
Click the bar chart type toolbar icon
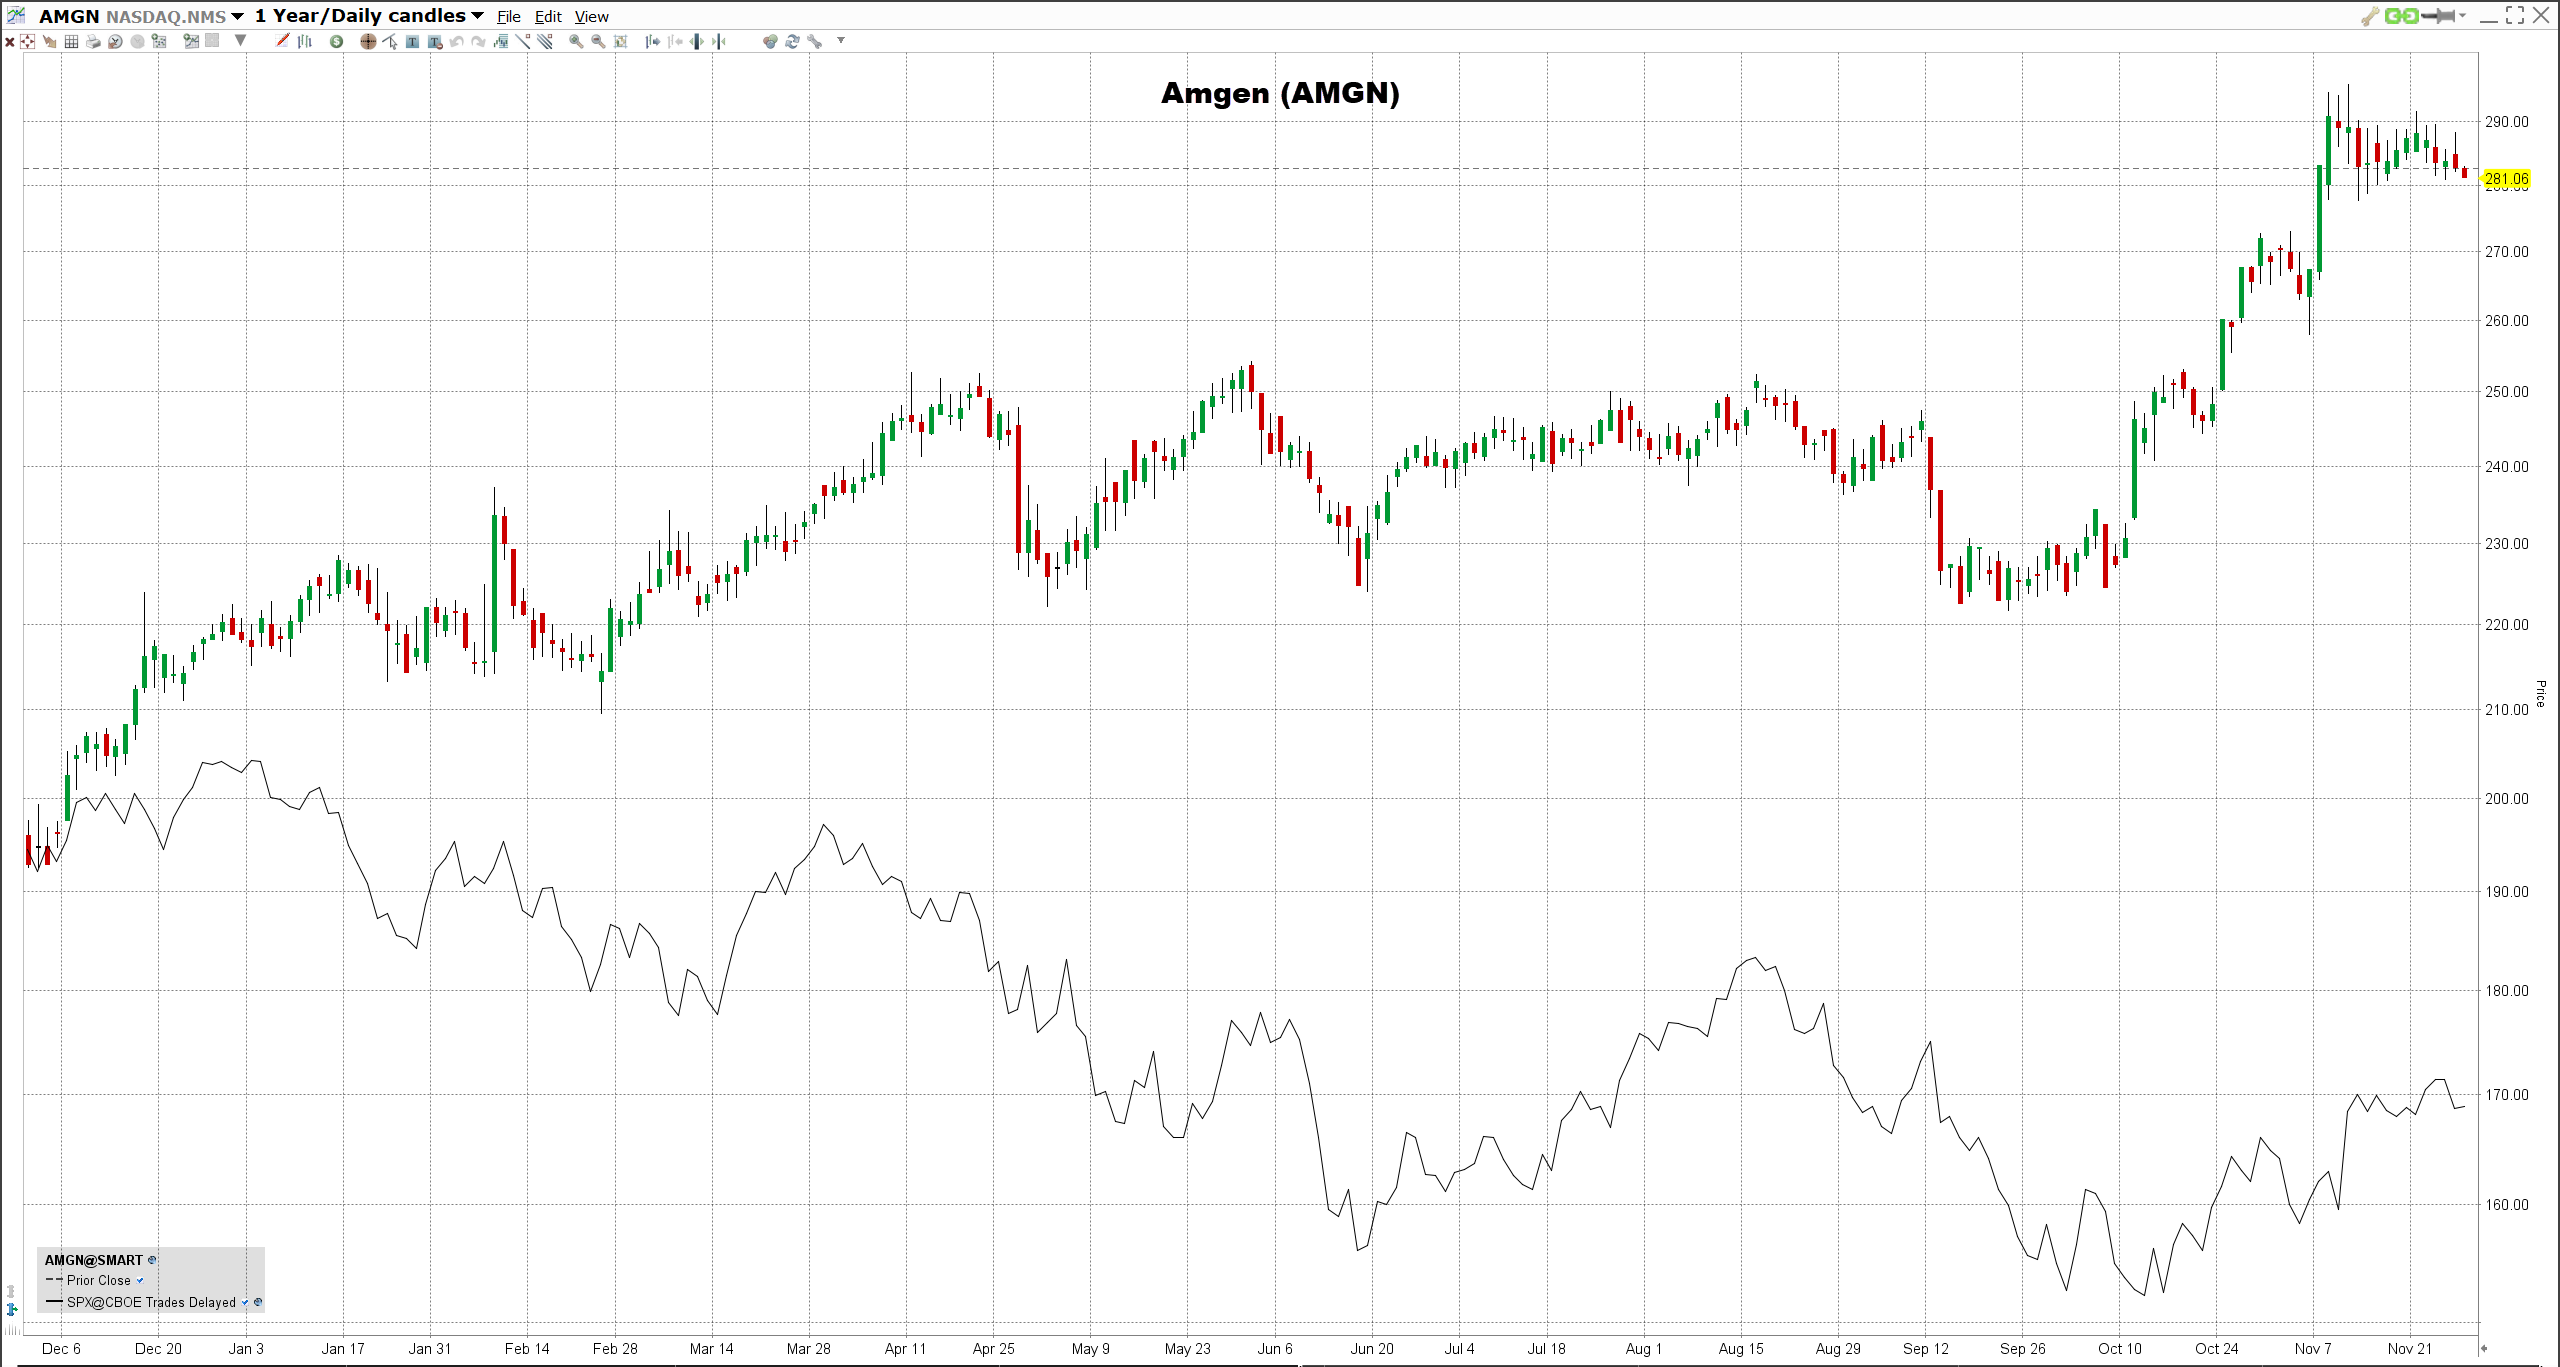305,41
